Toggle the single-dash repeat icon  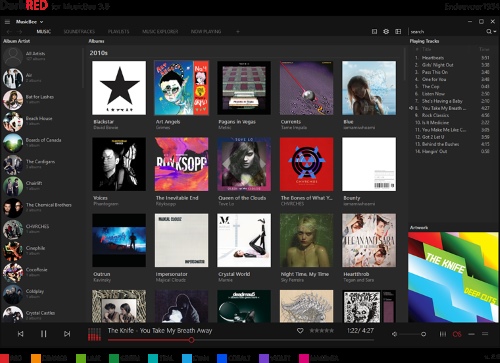point(471,334)
